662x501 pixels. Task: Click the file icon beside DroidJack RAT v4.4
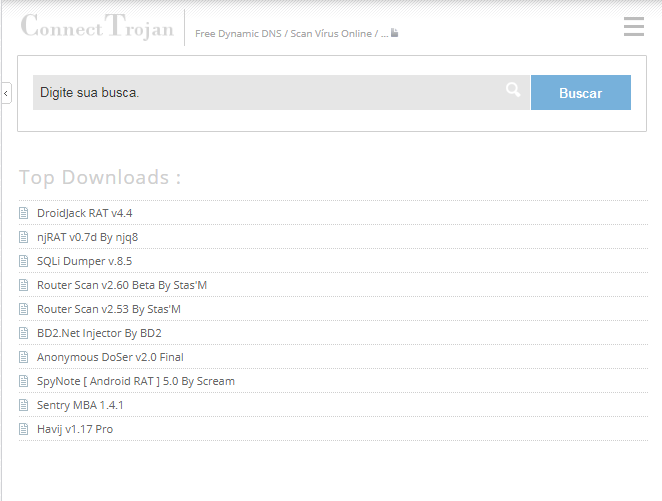(24, 213)
